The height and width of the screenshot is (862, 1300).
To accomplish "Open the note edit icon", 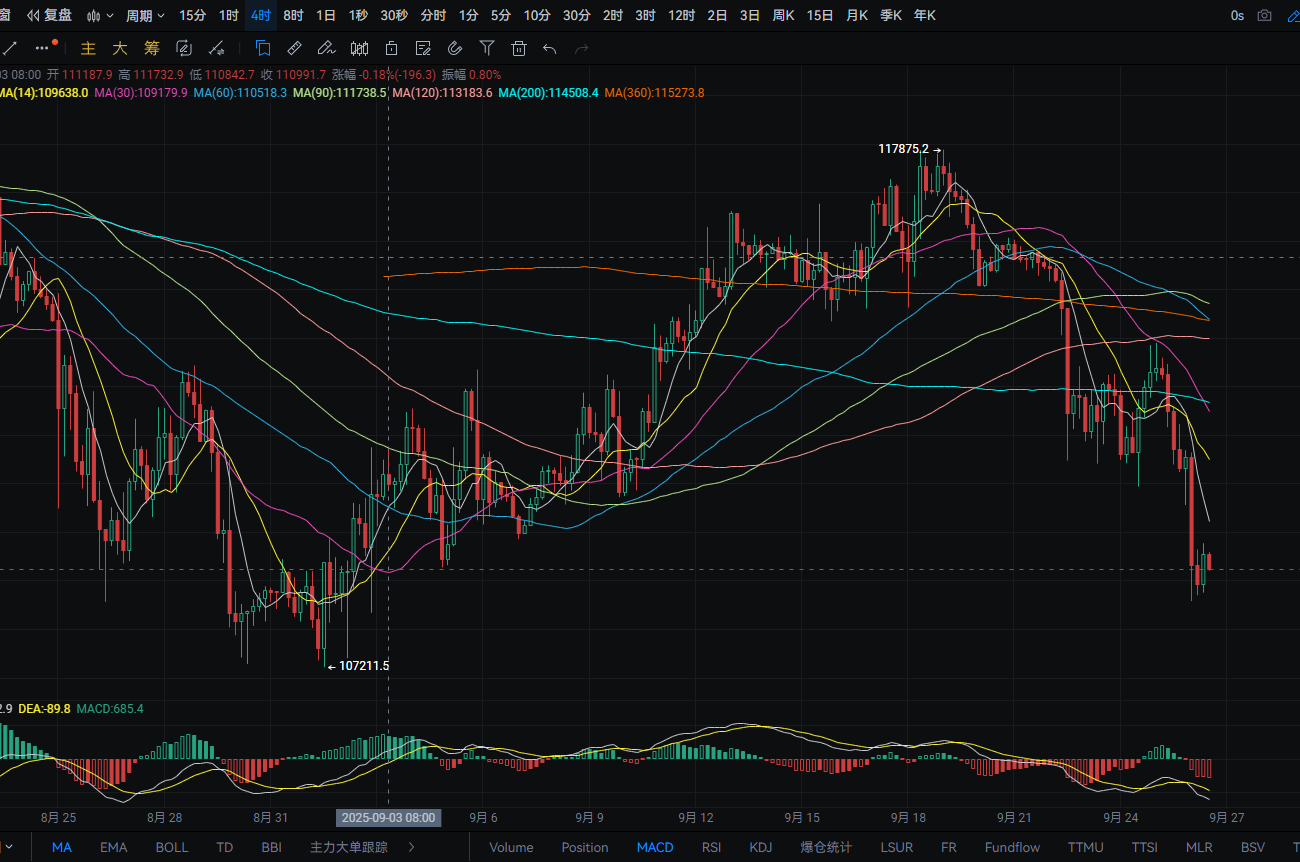I will pos(423,47).
